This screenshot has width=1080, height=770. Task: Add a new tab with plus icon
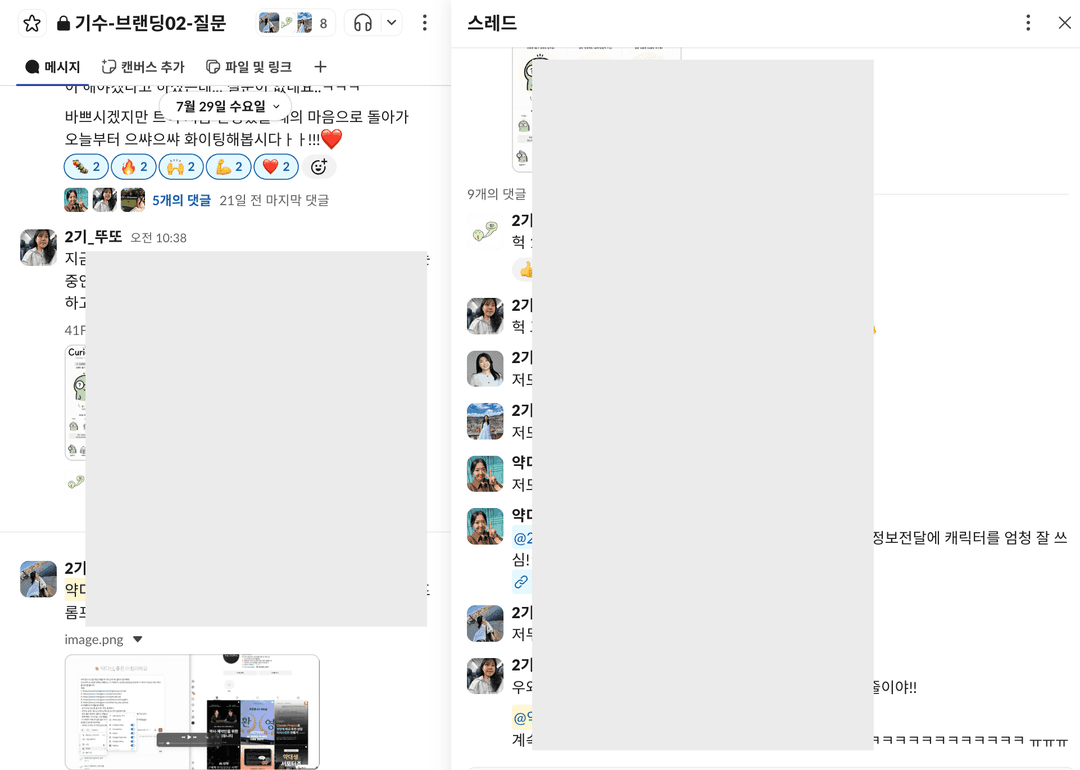click(x=320, y=67)
